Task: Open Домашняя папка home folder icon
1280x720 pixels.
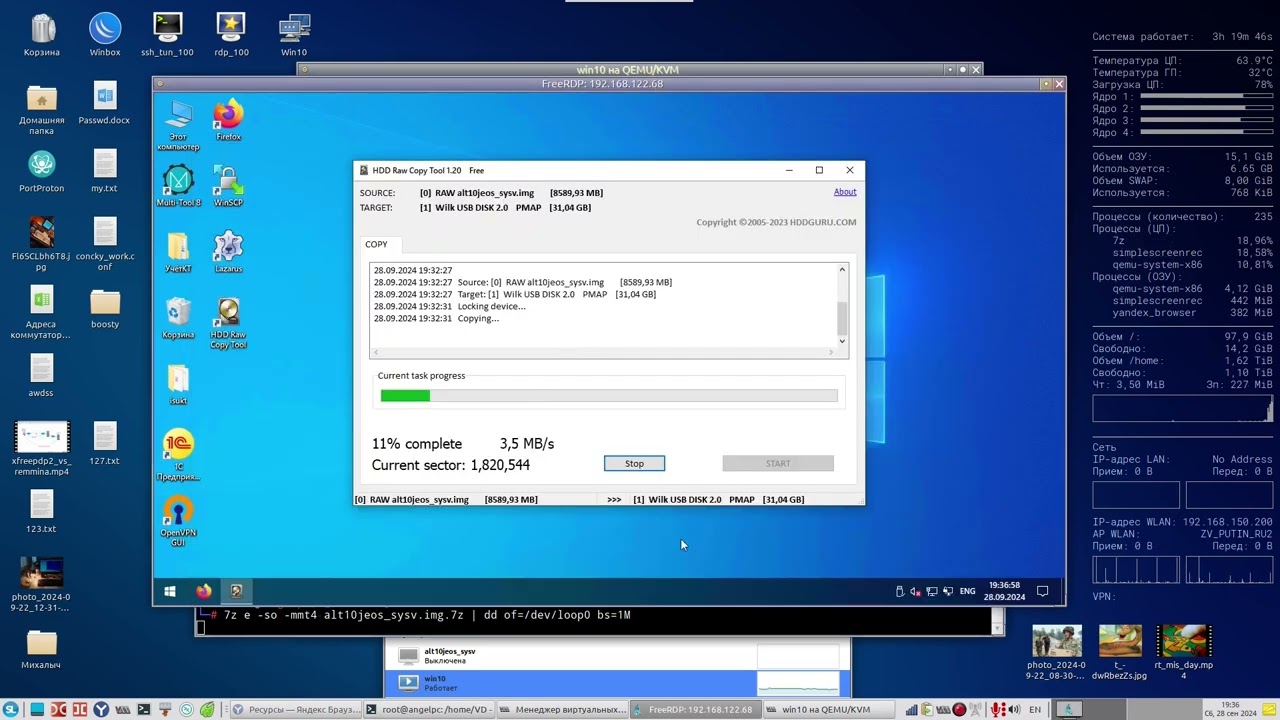Action: (x=42, y=108)
